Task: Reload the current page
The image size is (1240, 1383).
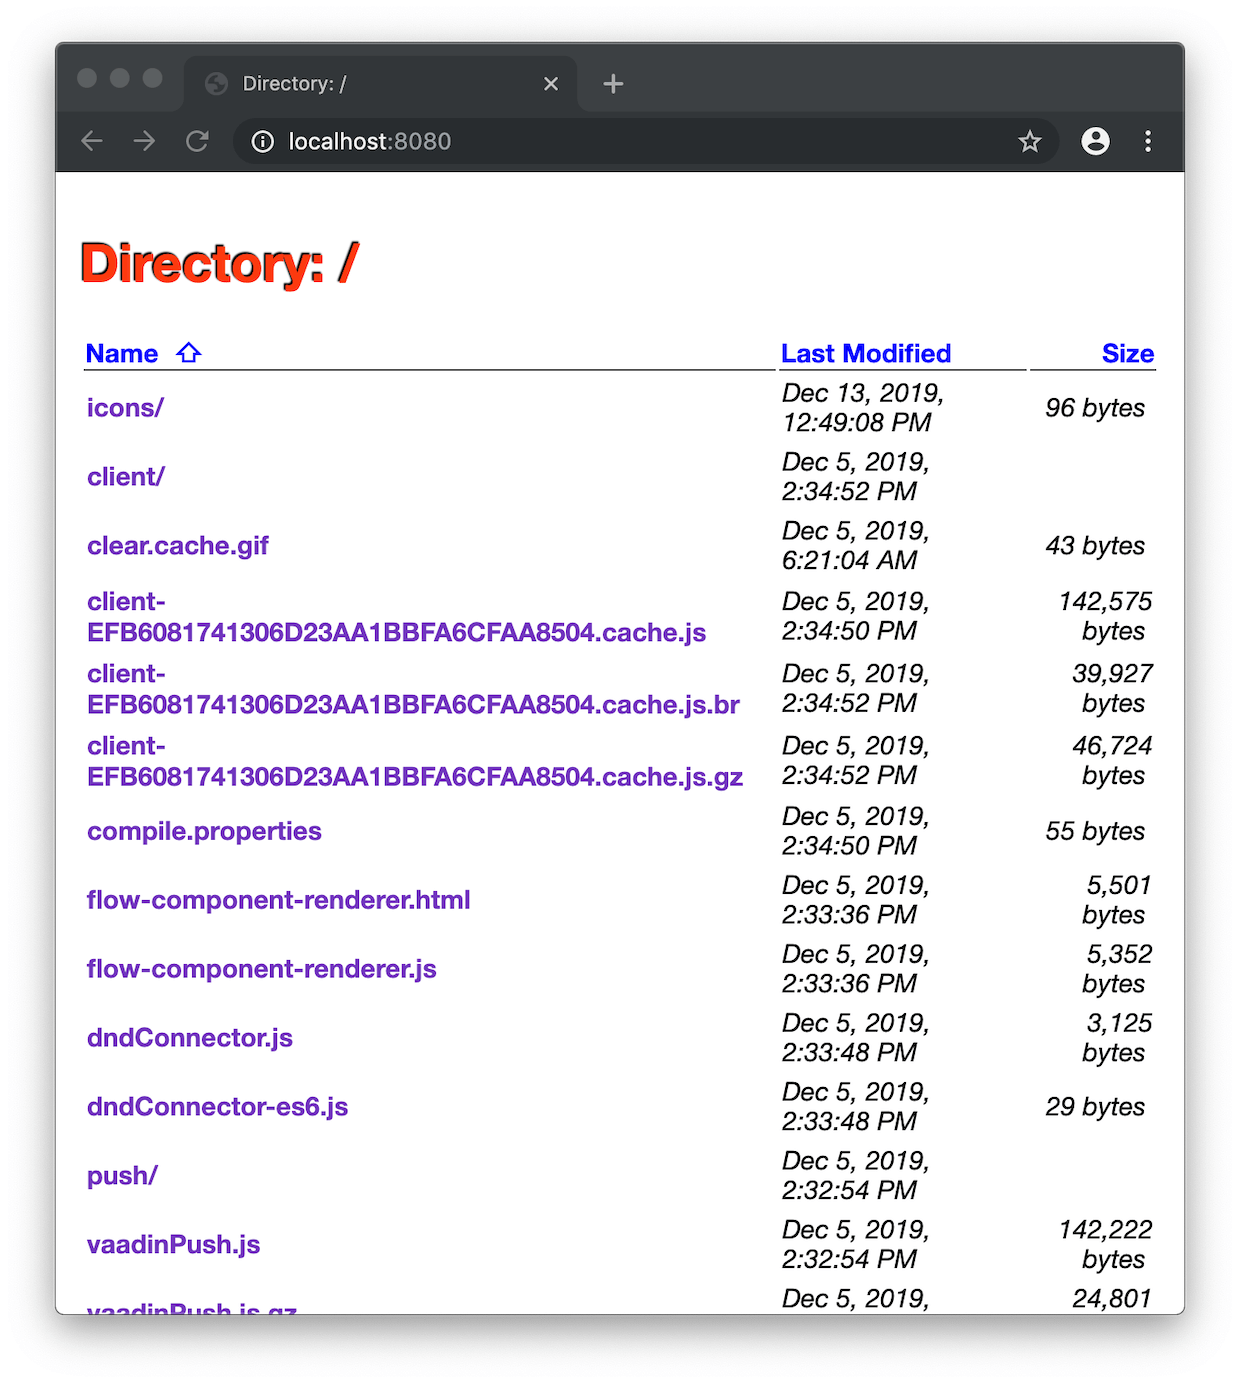Action: pyautogui.click(x=197, y=141)
